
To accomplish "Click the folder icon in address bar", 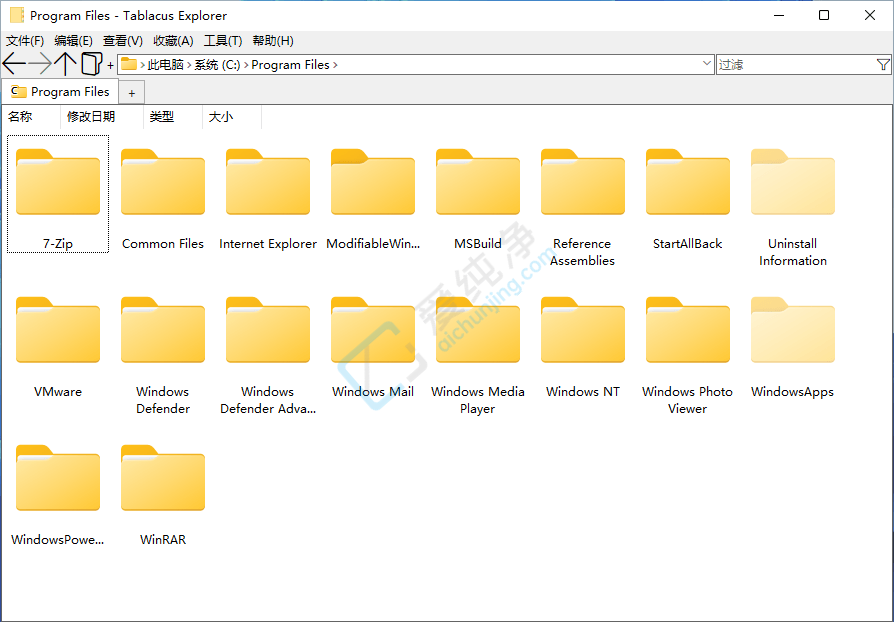I will click(x=129, y=64).
